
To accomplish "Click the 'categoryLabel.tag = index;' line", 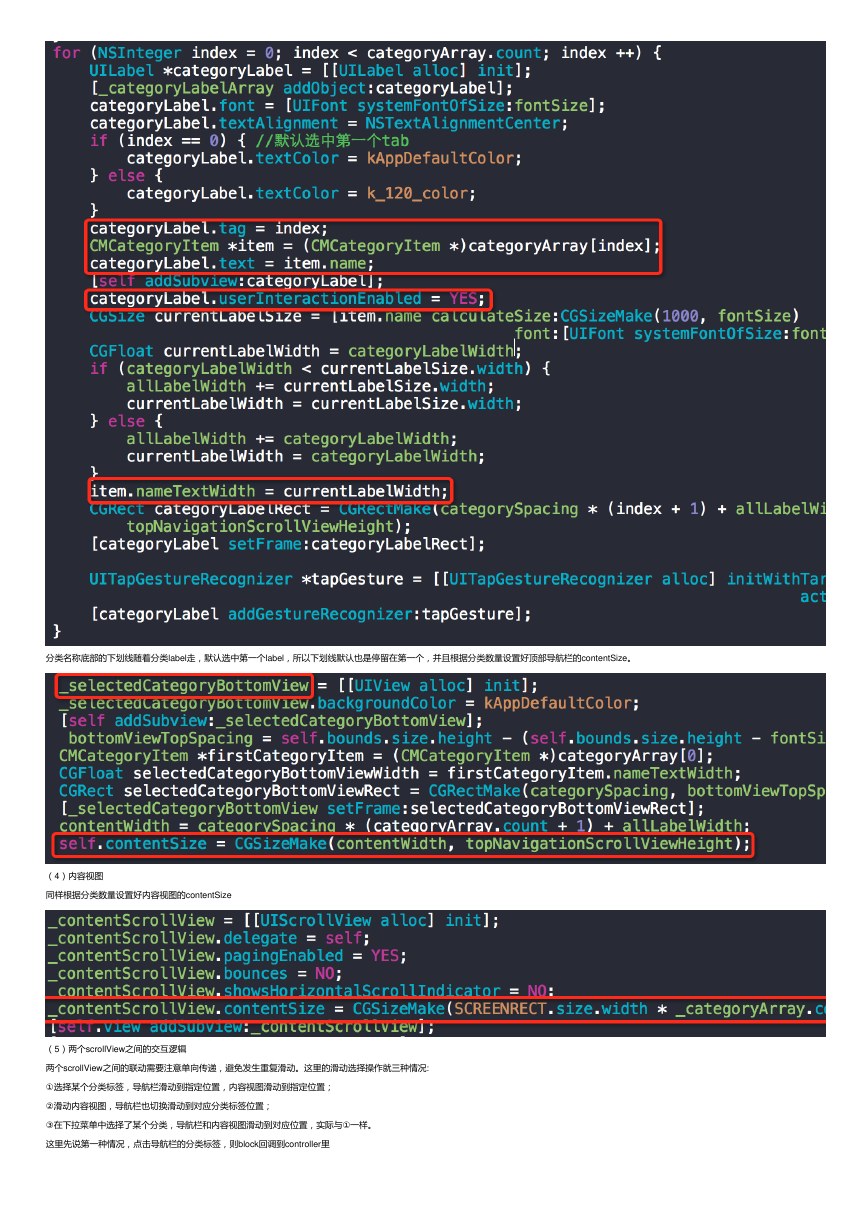I will pyautogui.click(x=209, y=228).
